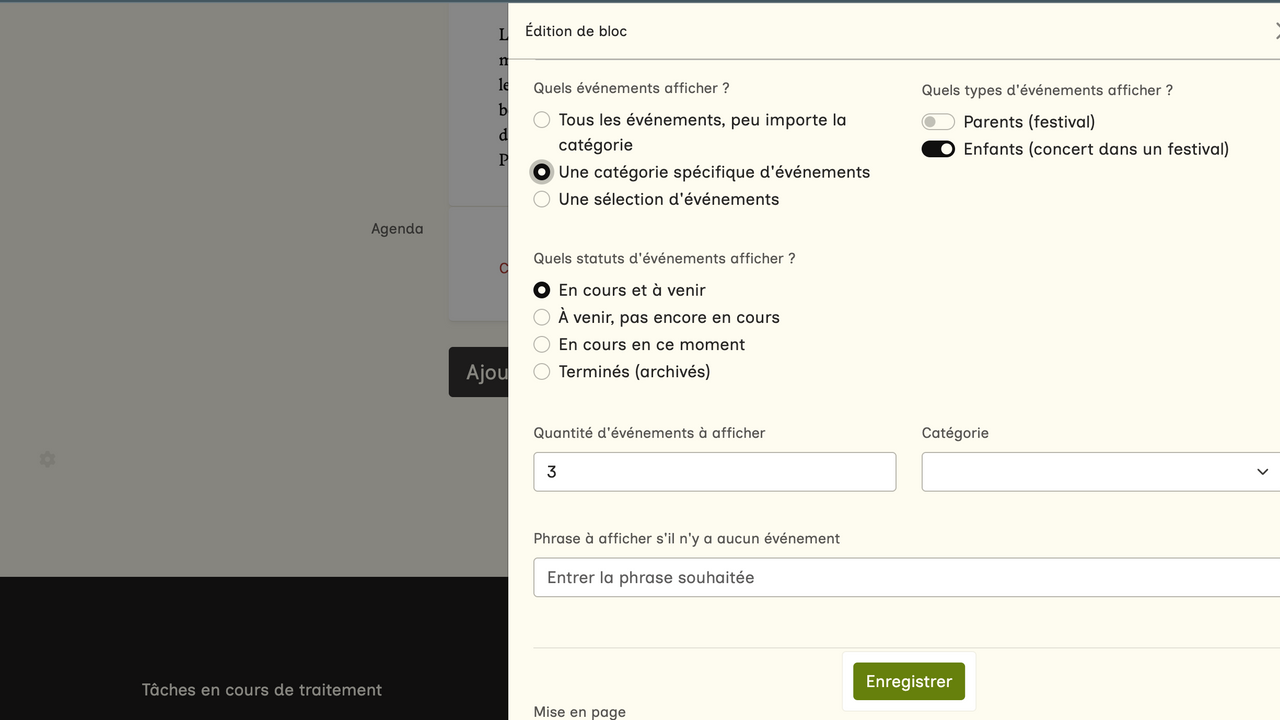Click the 'Mise en page' section heading
The width and height of the screenshot is (1280, 720).
click(x=580, y=712)
